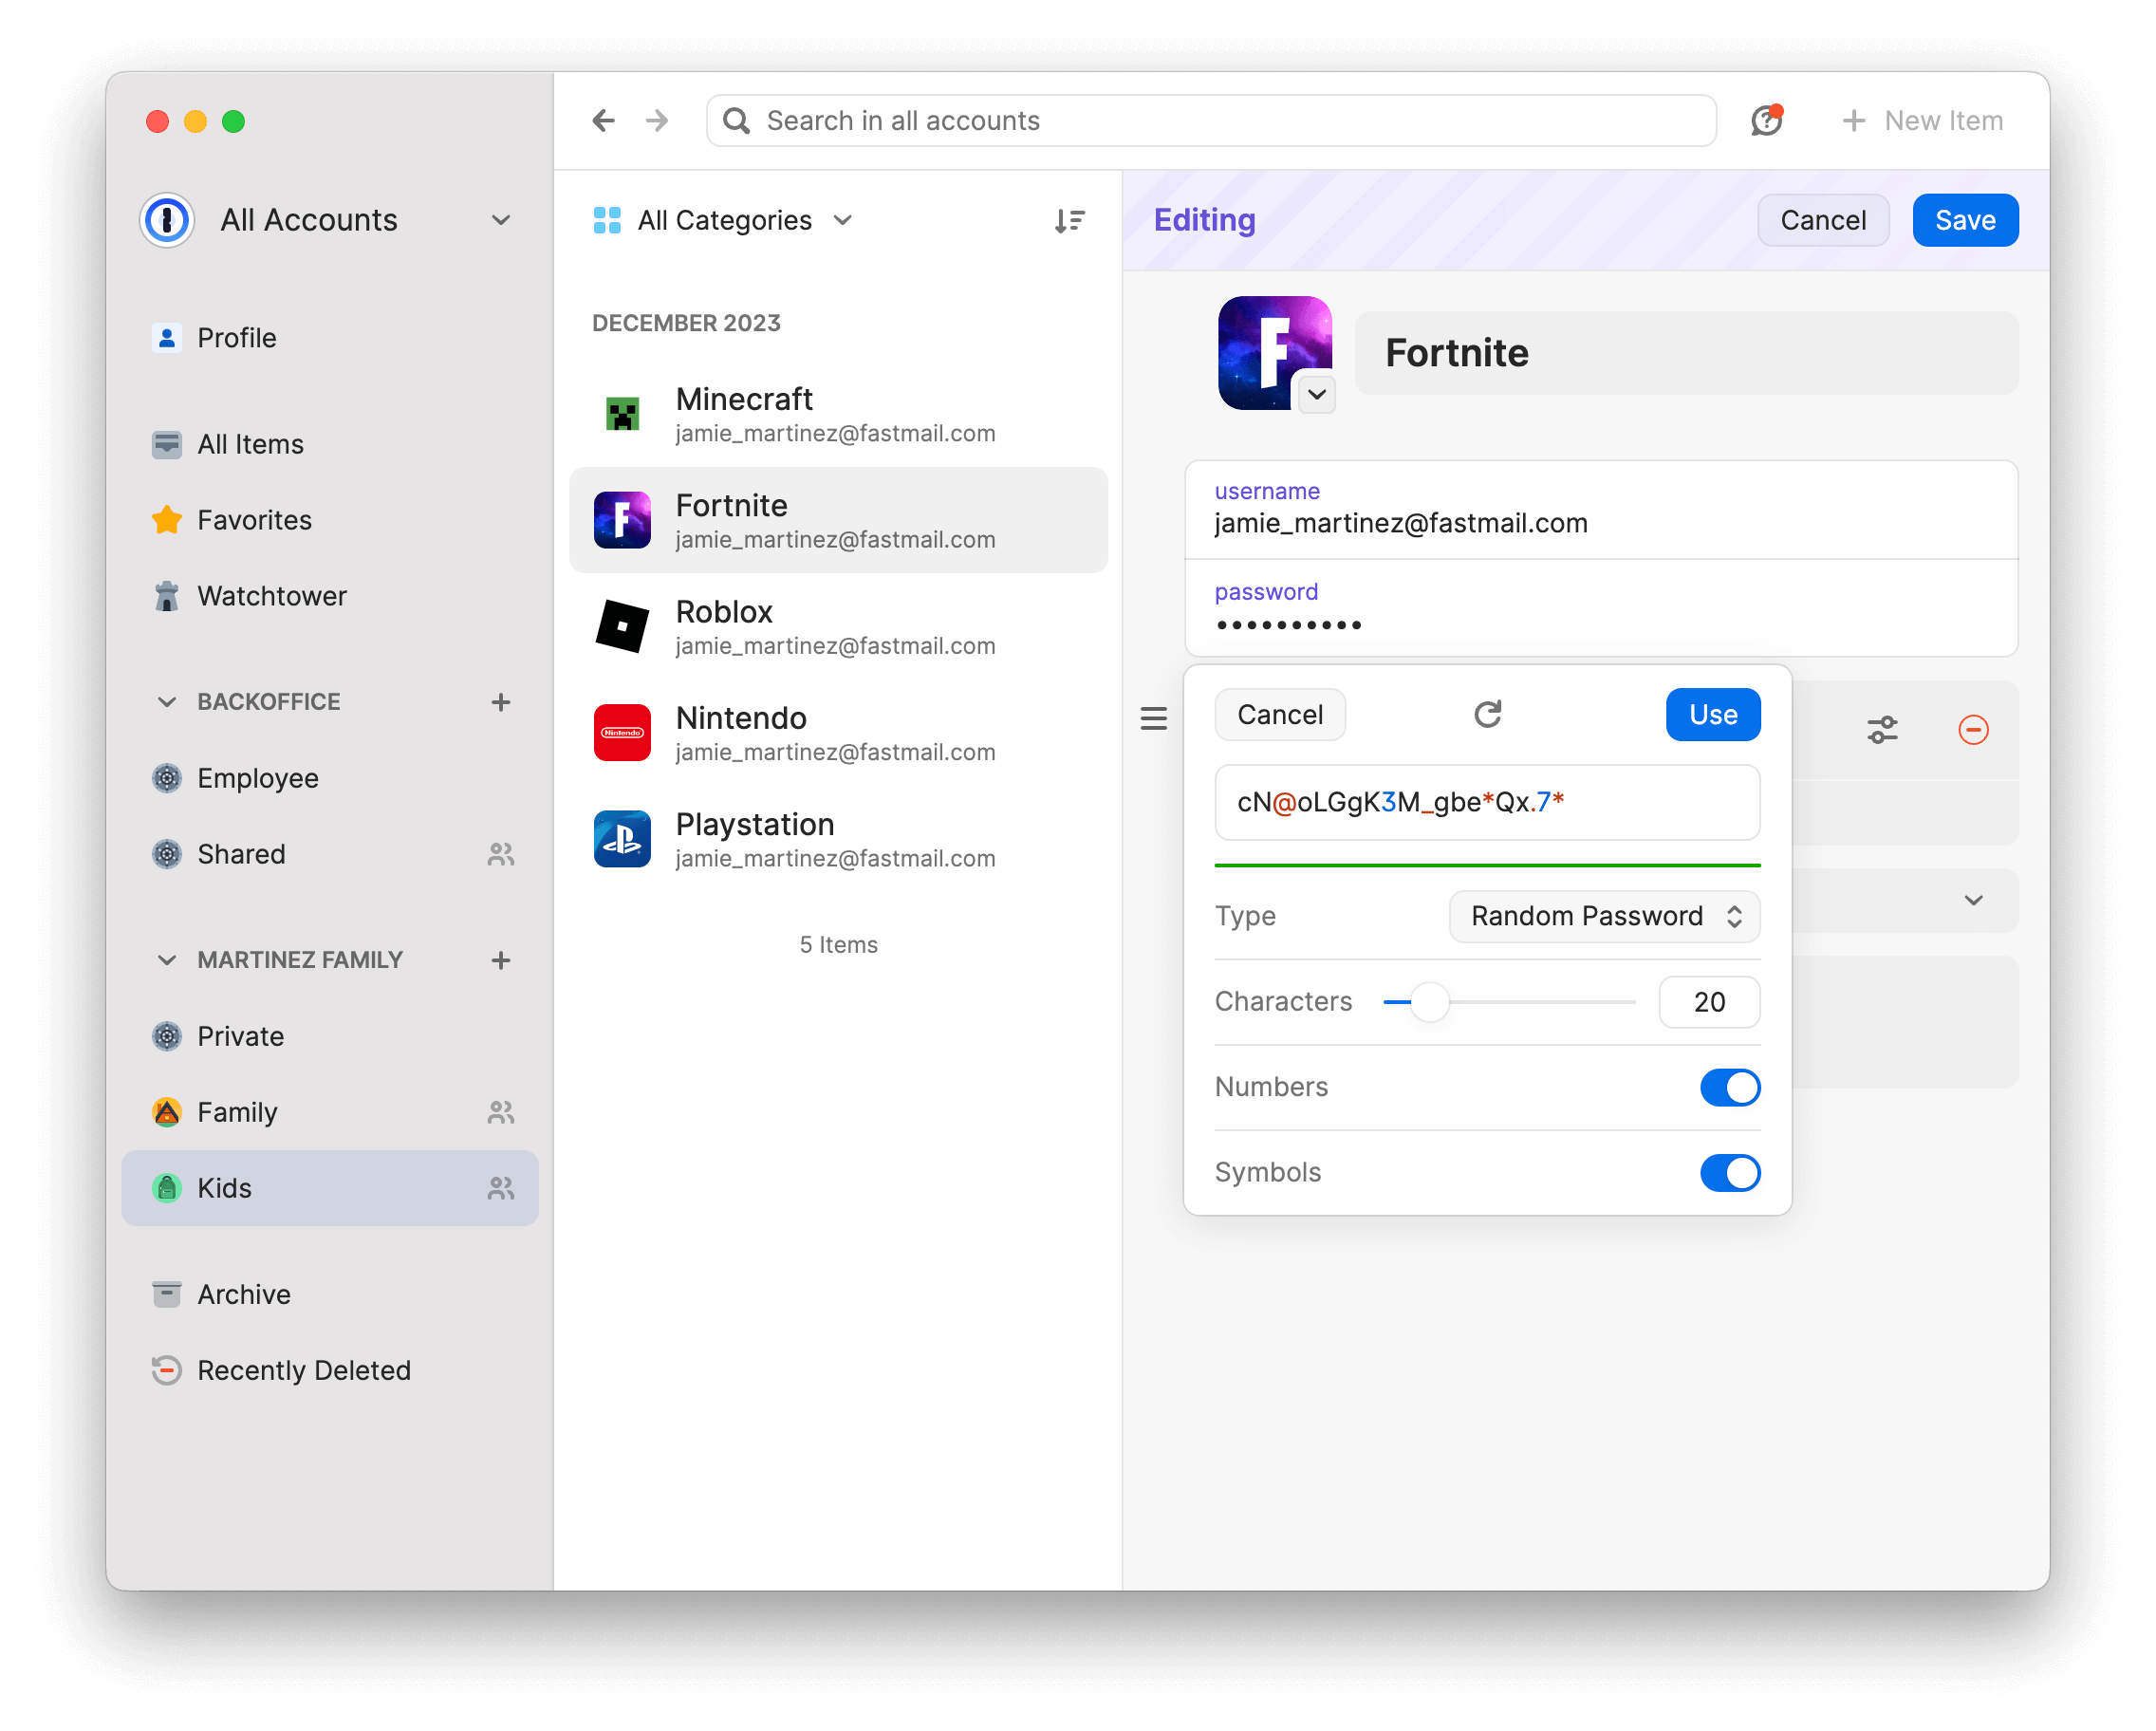Screen dimensions: 2156x1731
Task: Open password field options
Action: (x=1882, y=730)
